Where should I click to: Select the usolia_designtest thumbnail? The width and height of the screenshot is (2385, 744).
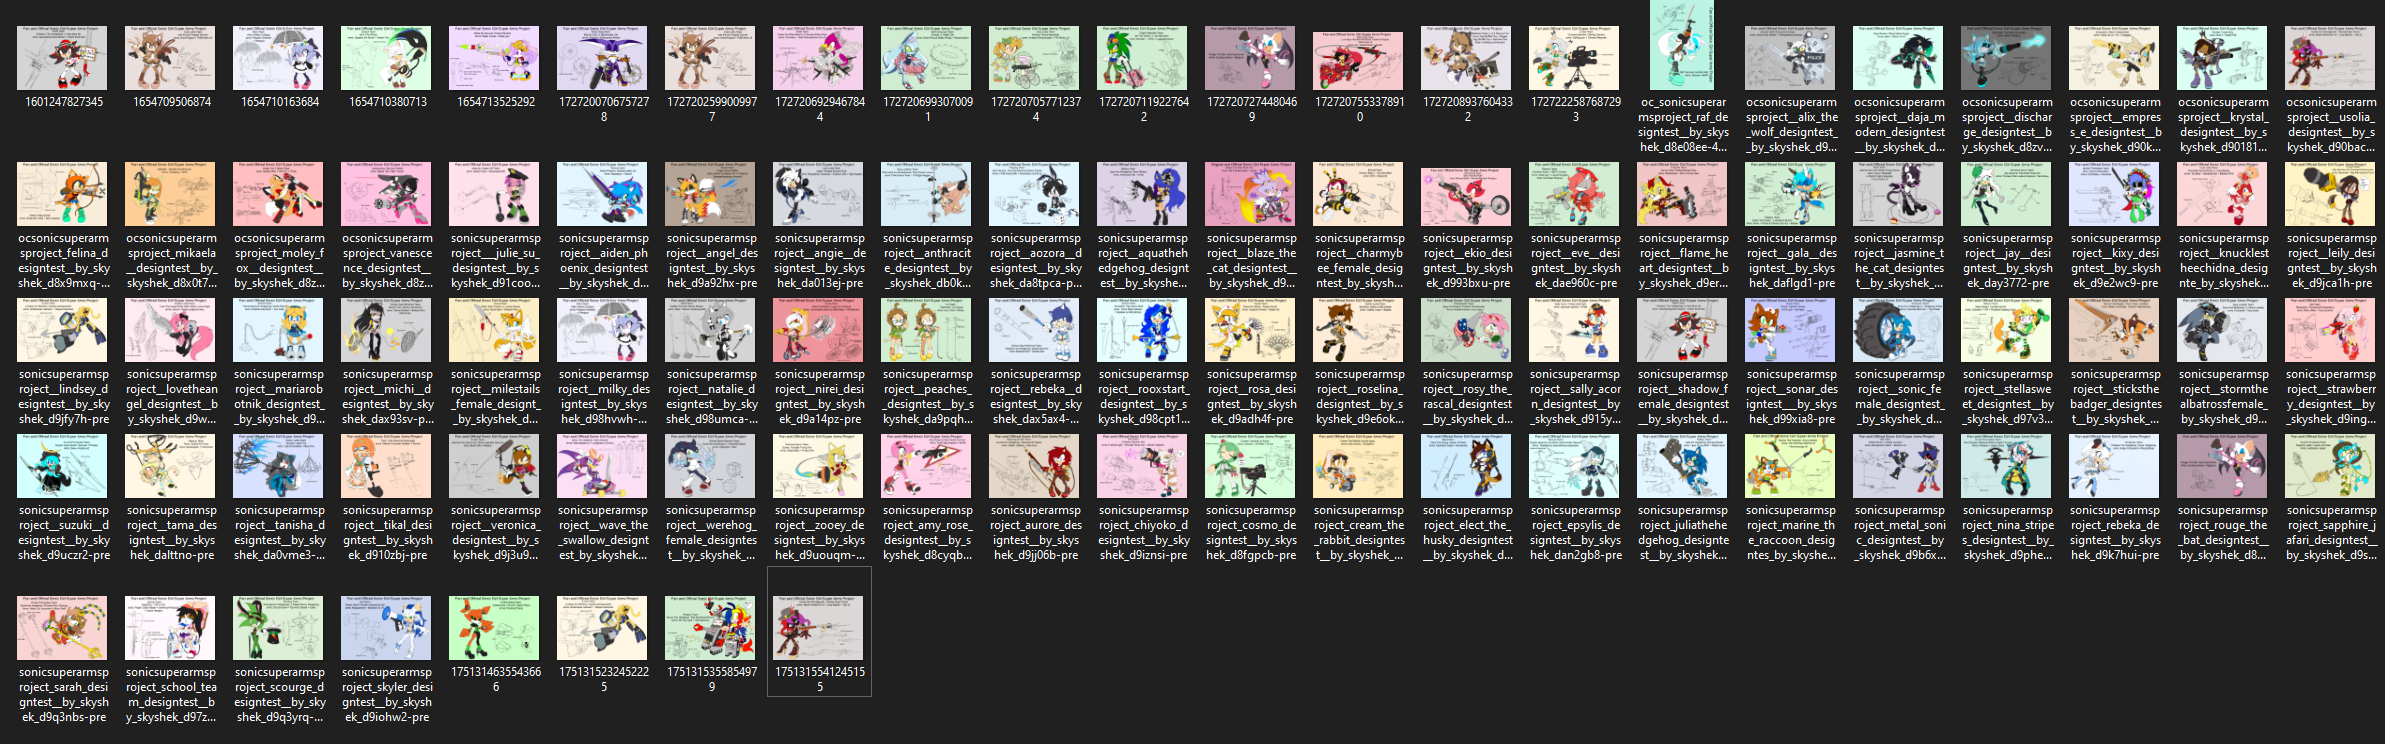click(x=2332, y=58)
